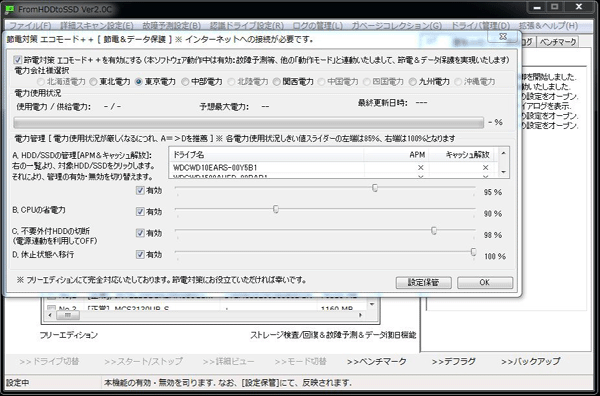Select 九州電力 radio button
The image size is (600, 396).
coord(412,81)
